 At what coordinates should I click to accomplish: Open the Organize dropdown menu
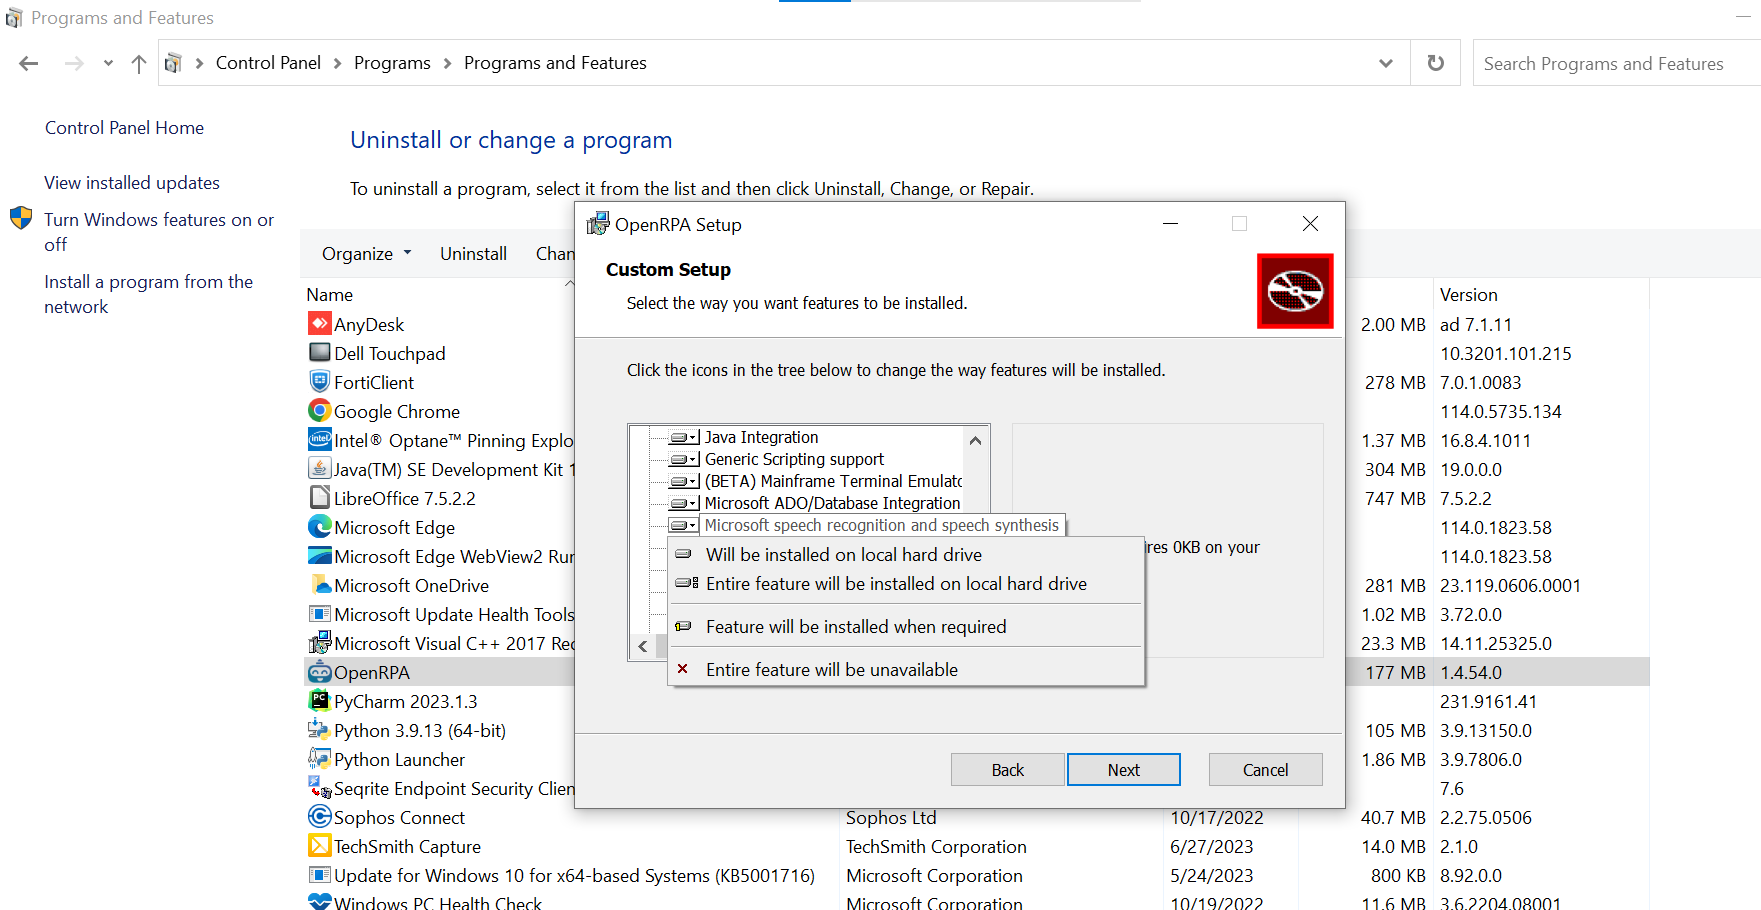click(x=367, y=254)
